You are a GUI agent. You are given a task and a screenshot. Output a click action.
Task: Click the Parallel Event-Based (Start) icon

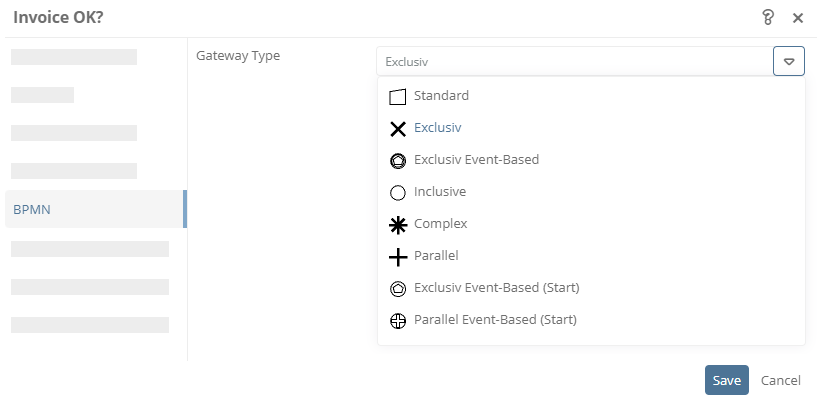click(398, 321)
